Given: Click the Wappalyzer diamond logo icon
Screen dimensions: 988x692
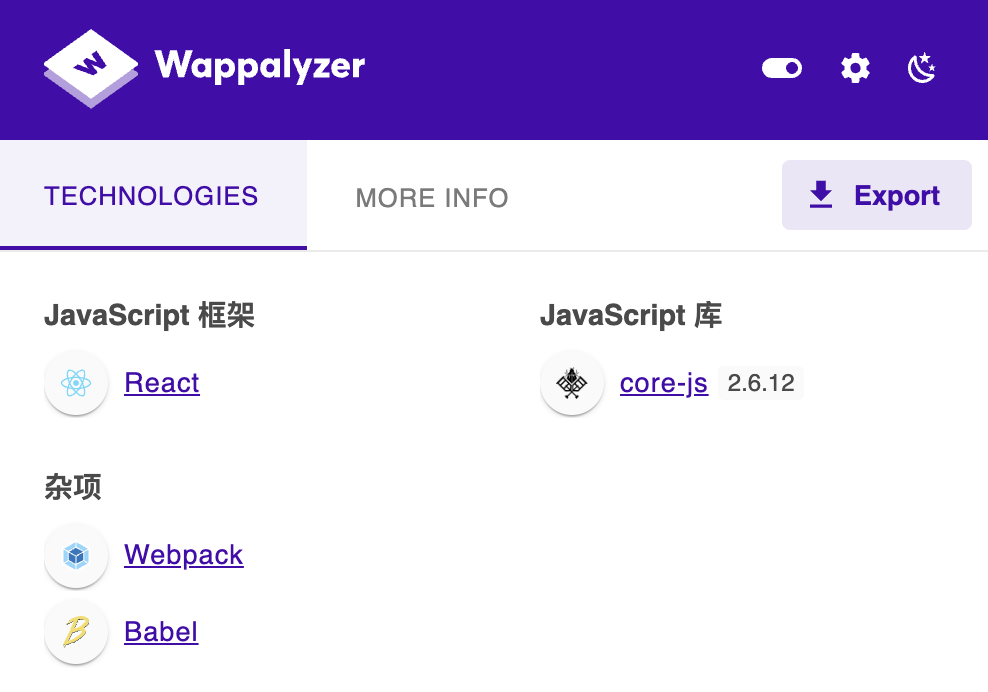Looking at the screenshot, I should pyautogui.click(x=91, y=68).
